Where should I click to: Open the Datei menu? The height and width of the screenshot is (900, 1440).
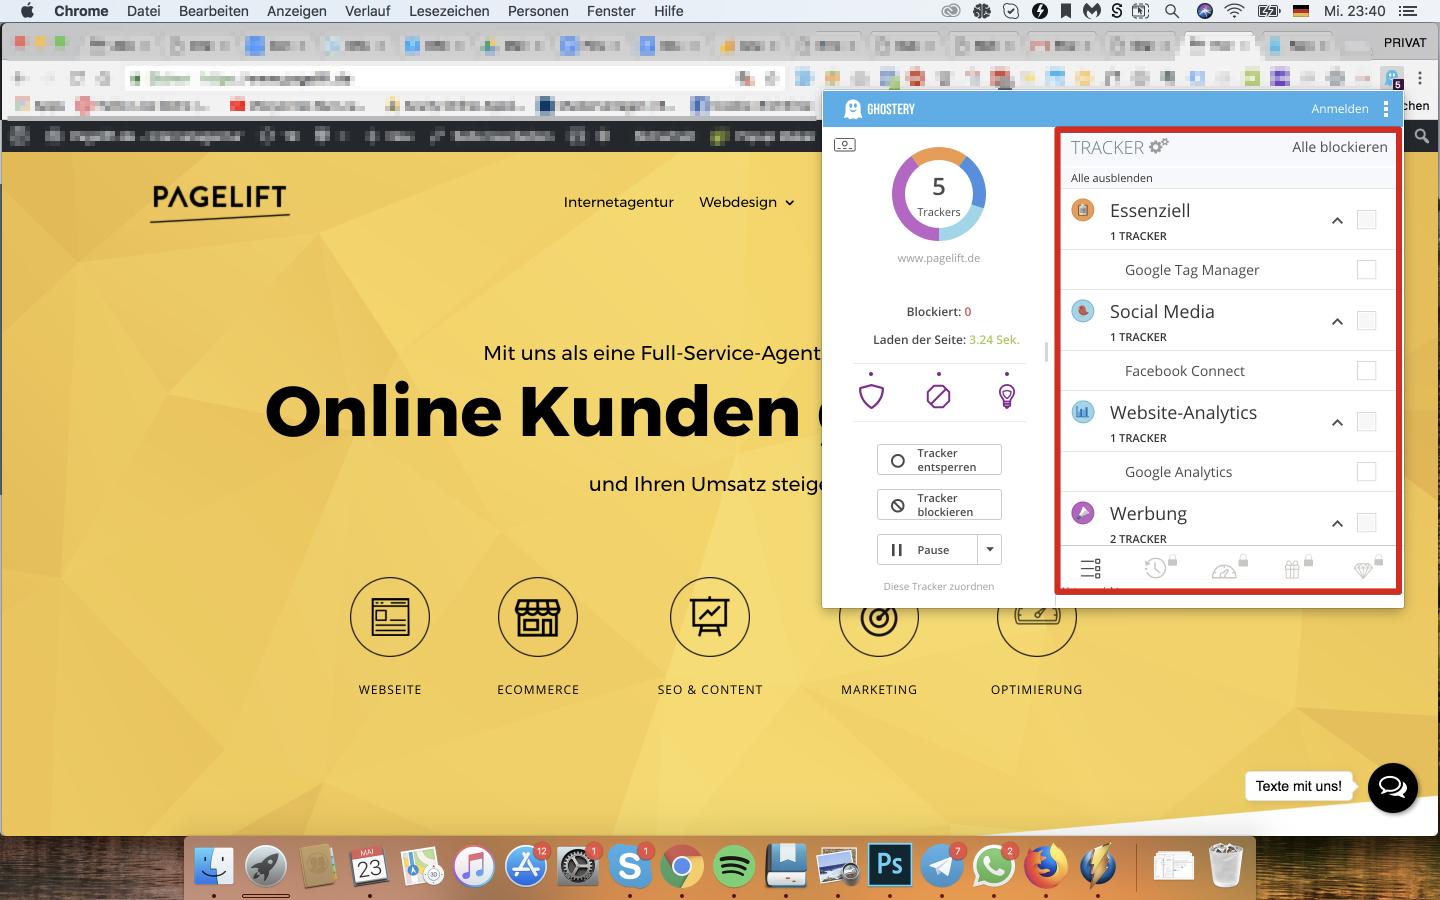click(x=144, y=11)
